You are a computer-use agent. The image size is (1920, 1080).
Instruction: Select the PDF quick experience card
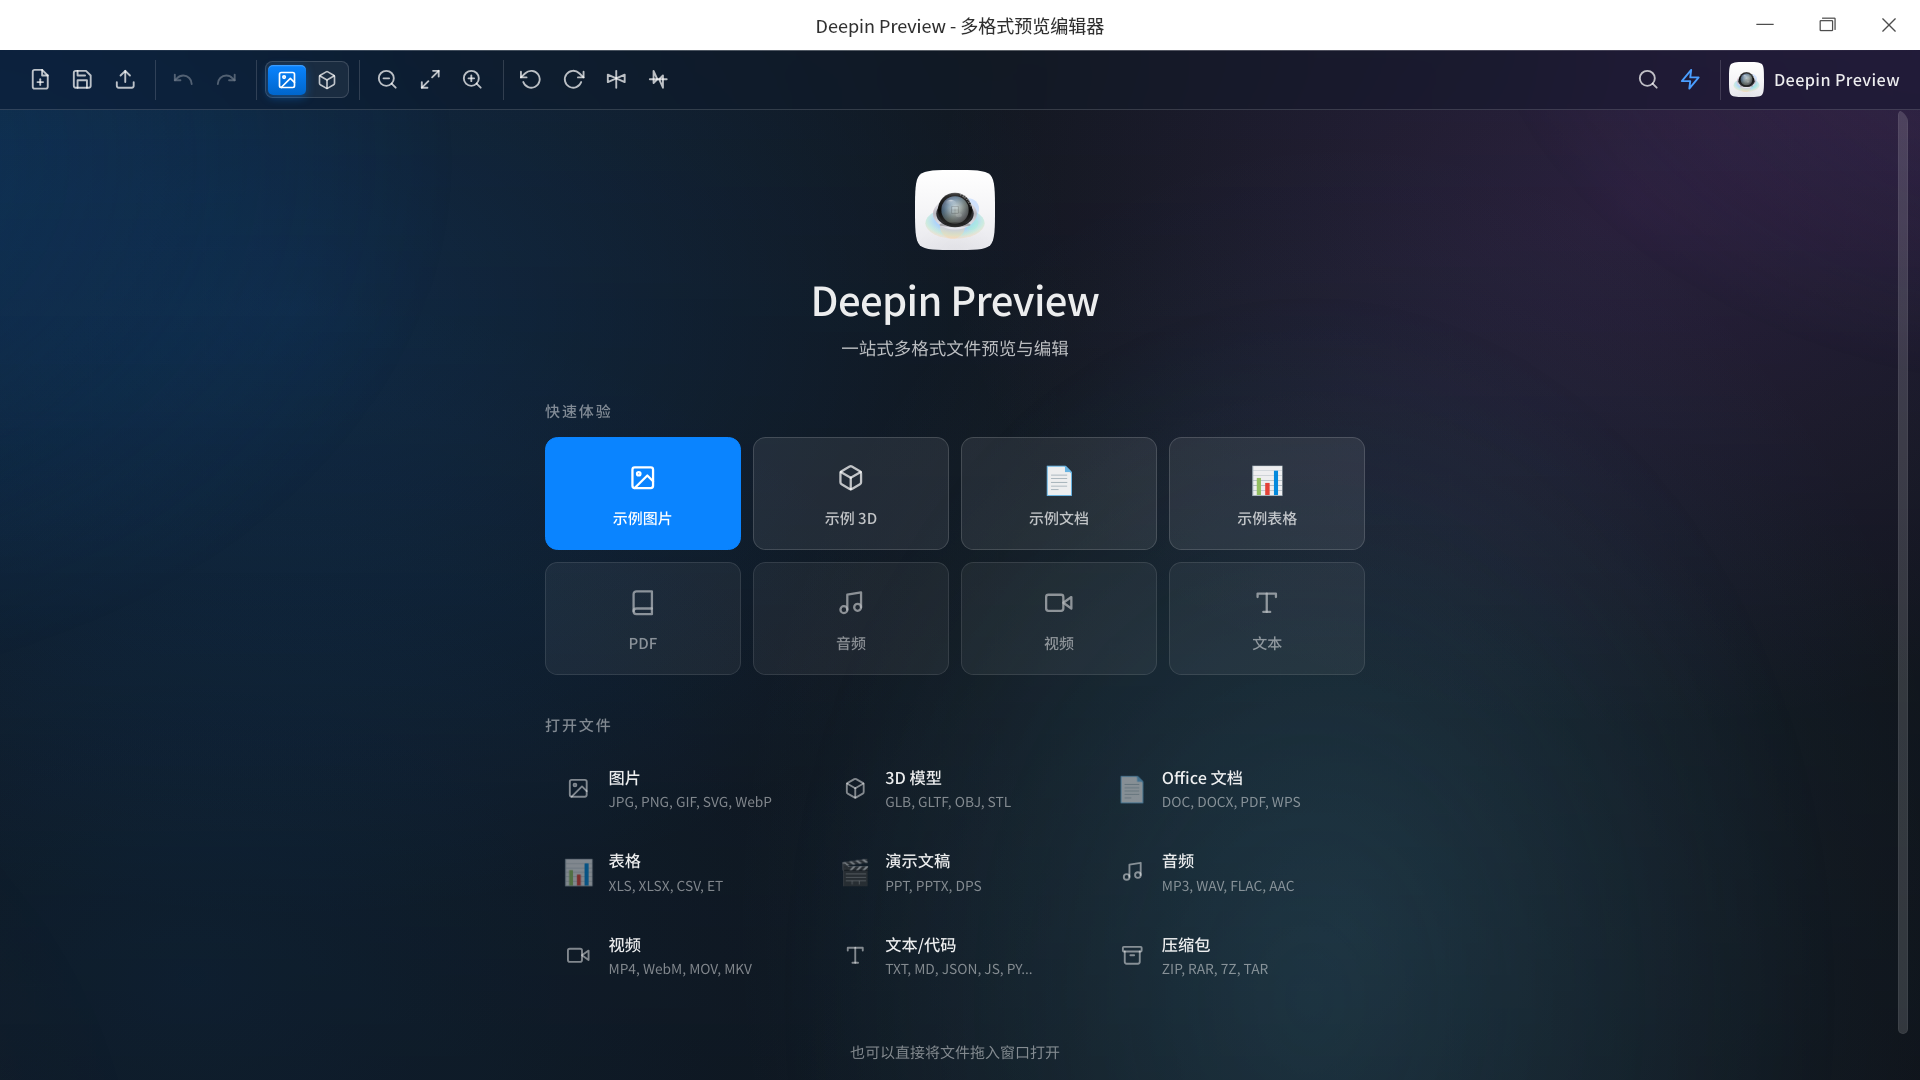click(x=643, y=618)
